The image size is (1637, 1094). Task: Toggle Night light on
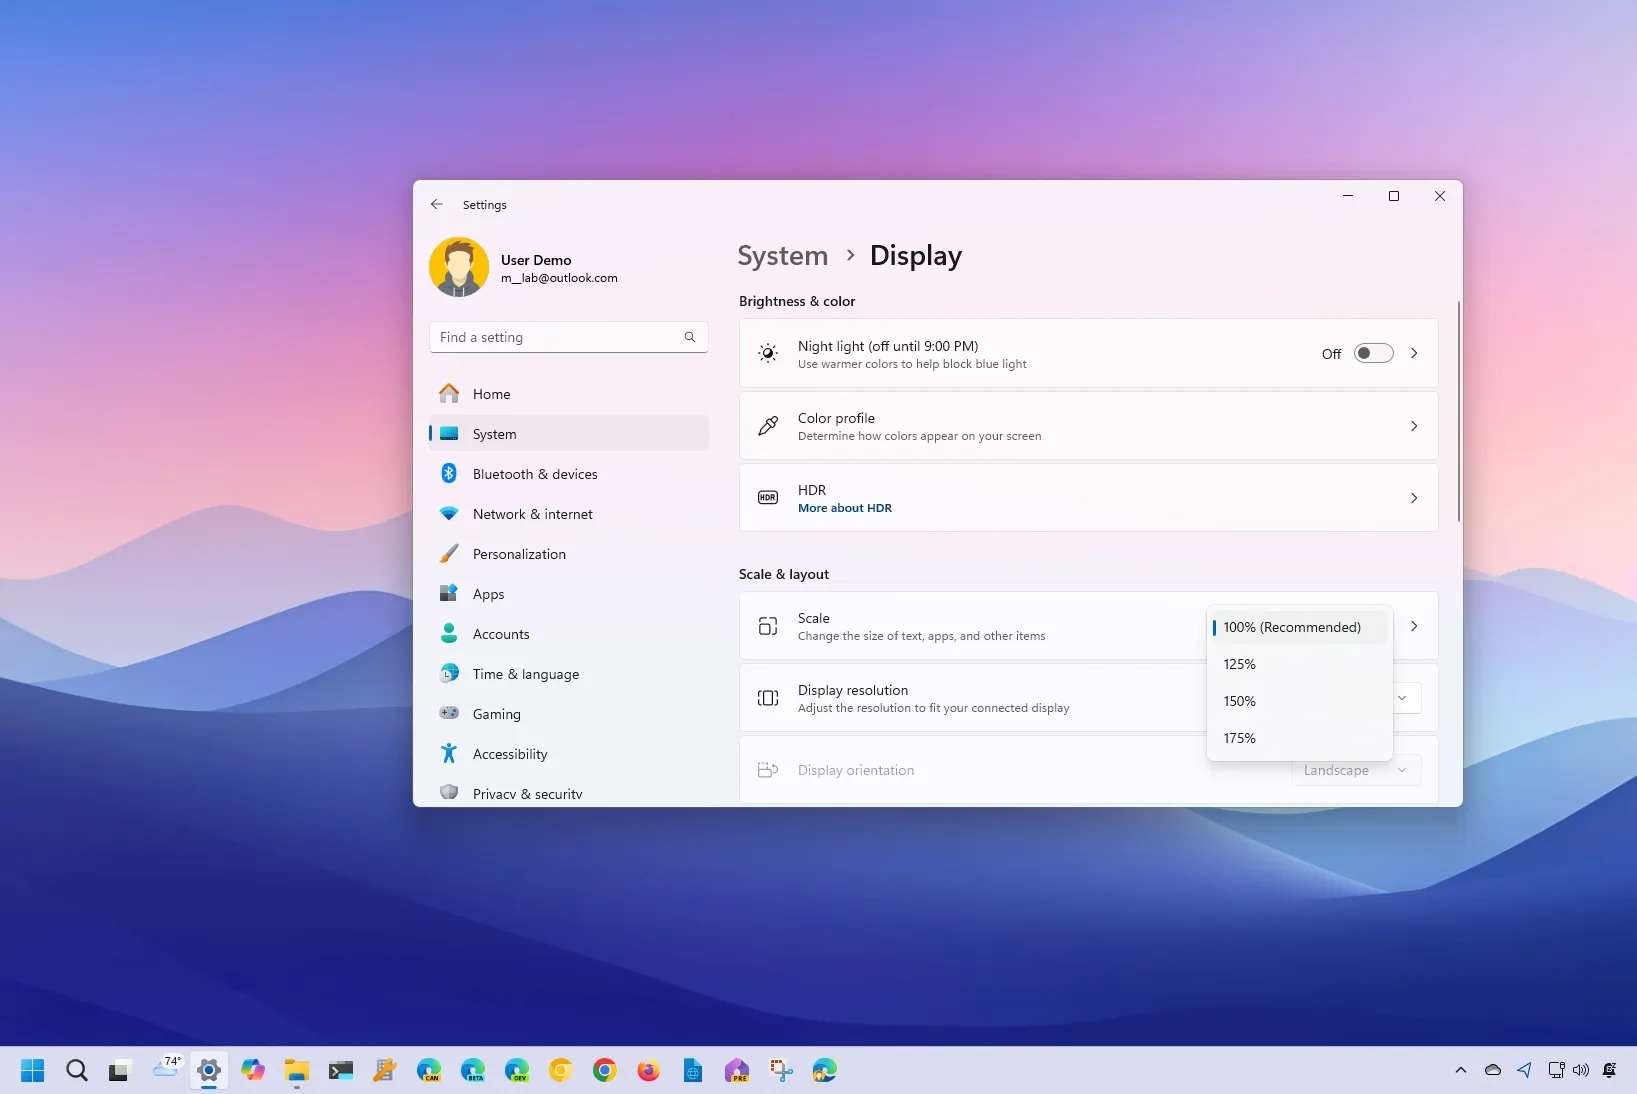tap(1372, 353)
